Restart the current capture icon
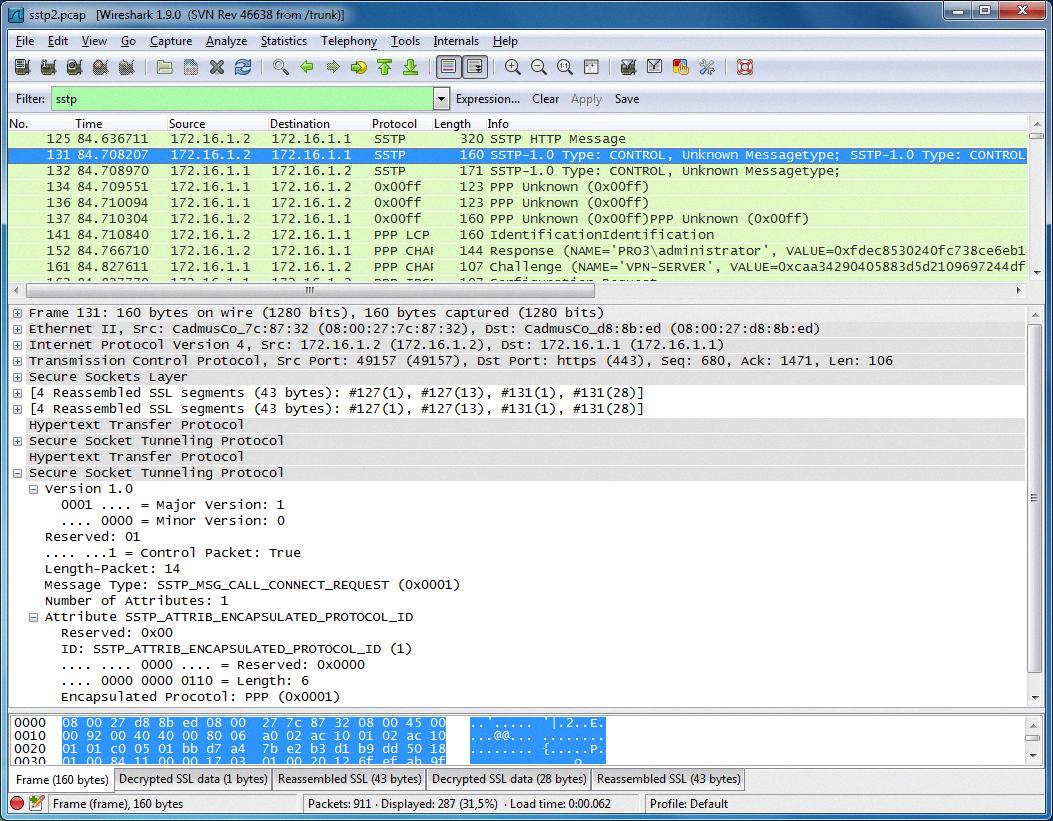The width and height of the screenshot is (1053, 821). [x=126, y=67]
